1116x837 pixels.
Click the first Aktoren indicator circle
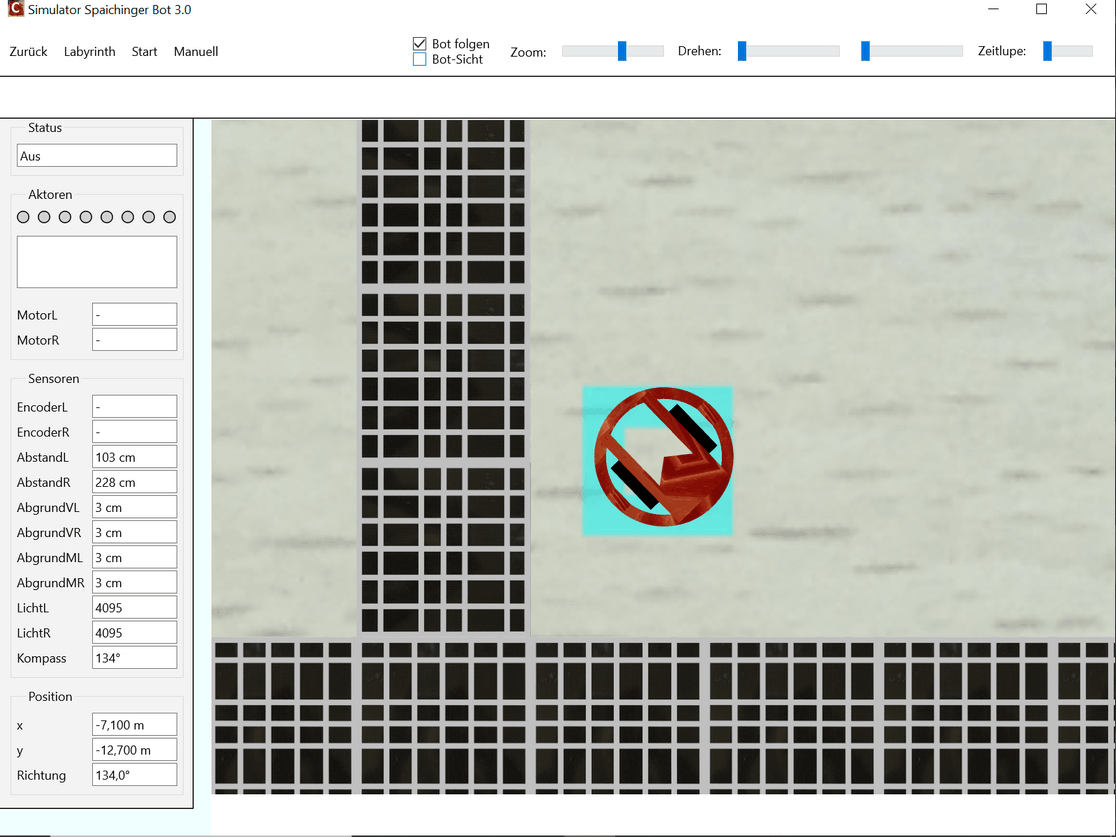tap(23, 217)
